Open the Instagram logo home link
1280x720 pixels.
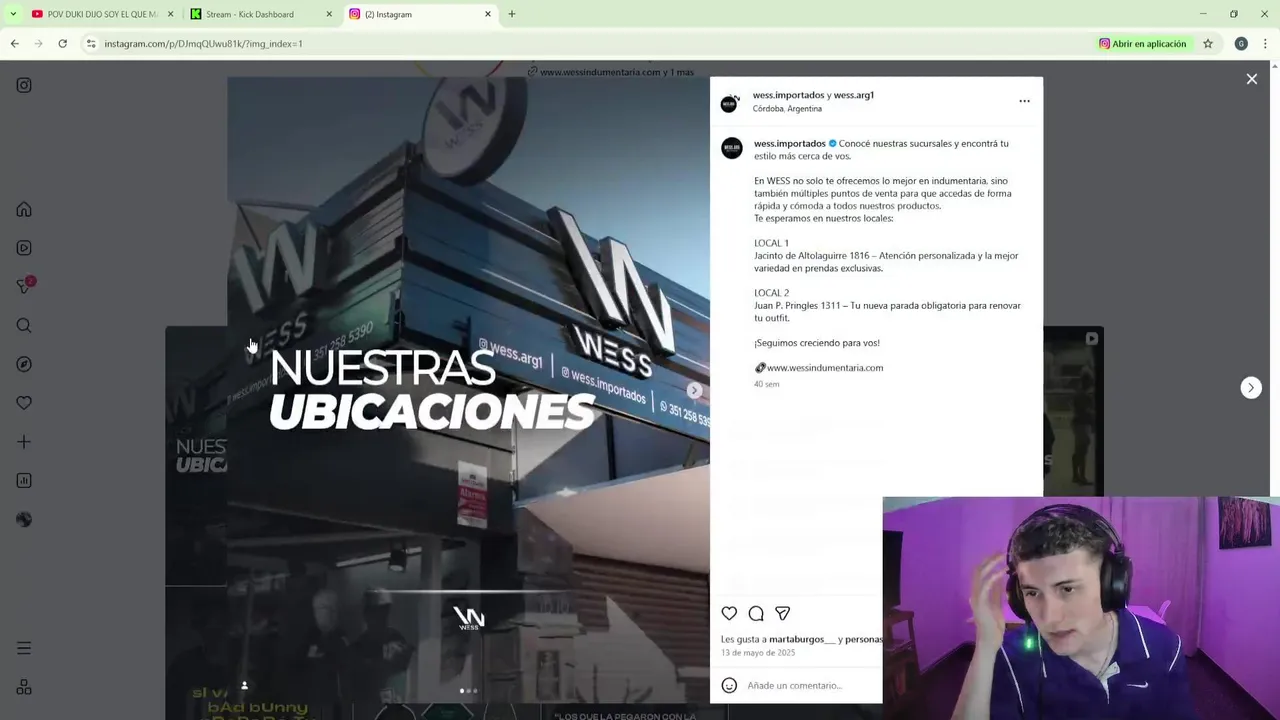[24, 85]
